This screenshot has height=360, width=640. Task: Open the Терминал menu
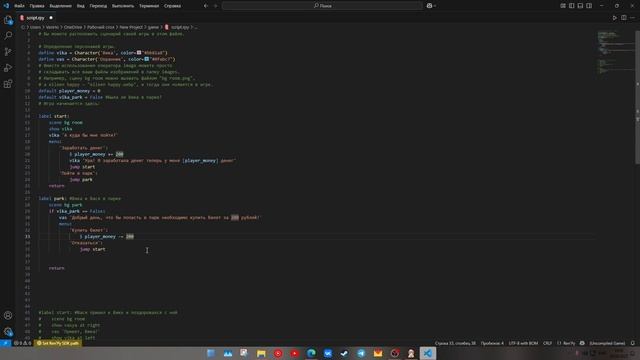[x=149, y=6]
